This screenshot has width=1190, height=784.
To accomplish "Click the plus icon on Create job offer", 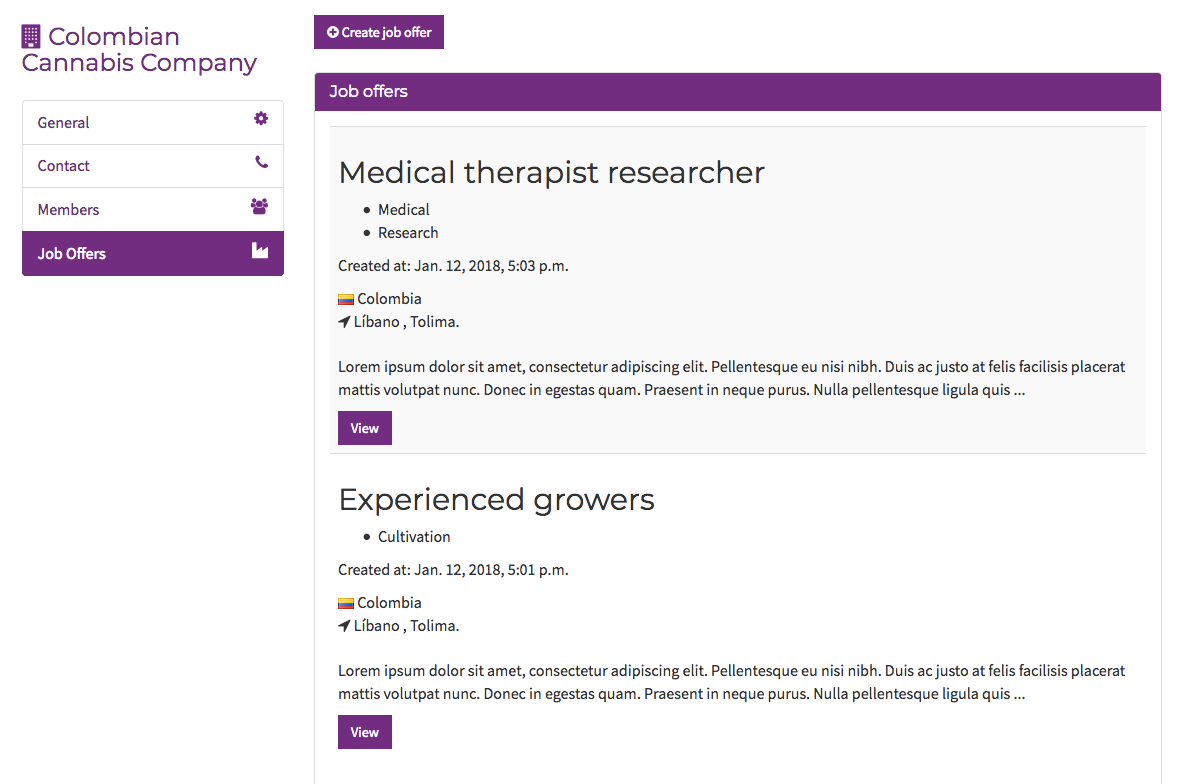I will click(x=333, y=32).
